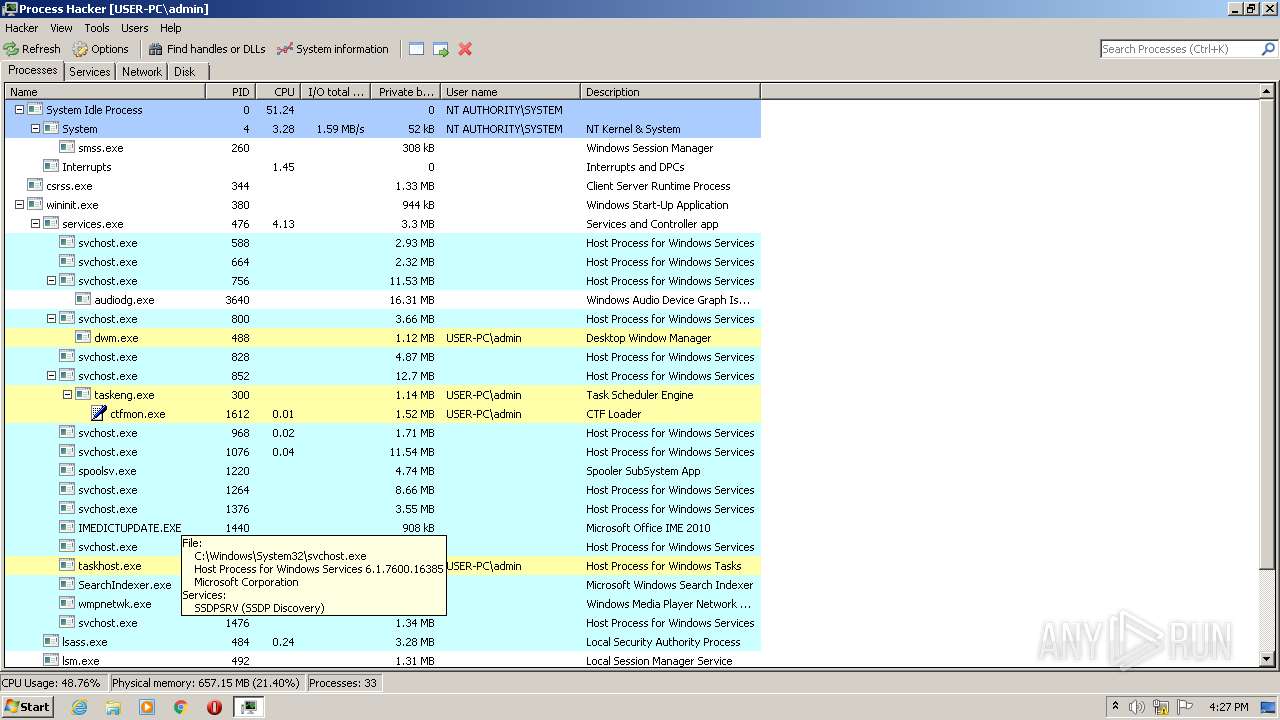
Task: Collapse the System process node
Action: click(35, 129)
